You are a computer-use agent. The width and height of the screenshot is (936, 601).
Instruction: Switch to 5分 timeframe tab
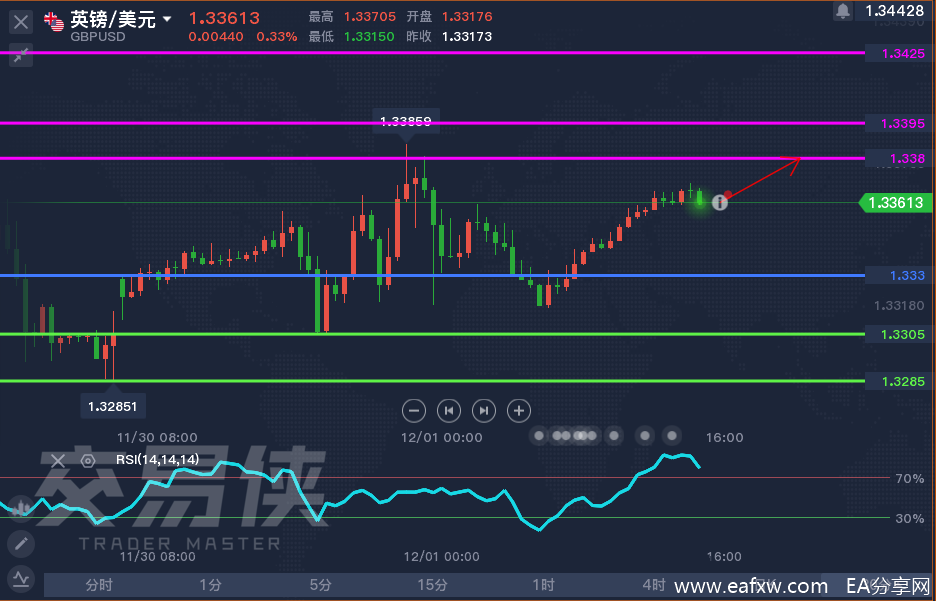pyautogui.click(x=321, y=585)
